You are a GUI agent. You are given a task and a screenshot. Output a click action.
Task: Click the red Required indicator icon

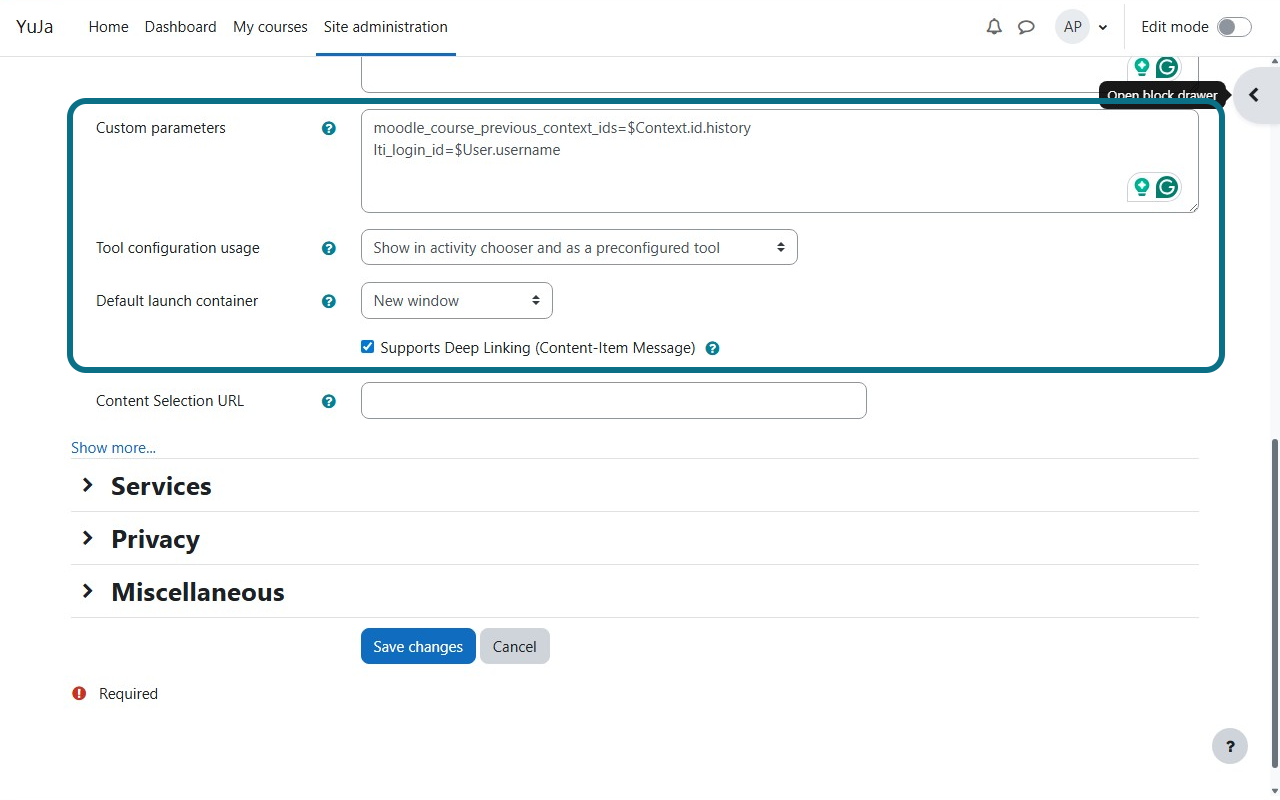pyautogui.click(x=79, y=693)
